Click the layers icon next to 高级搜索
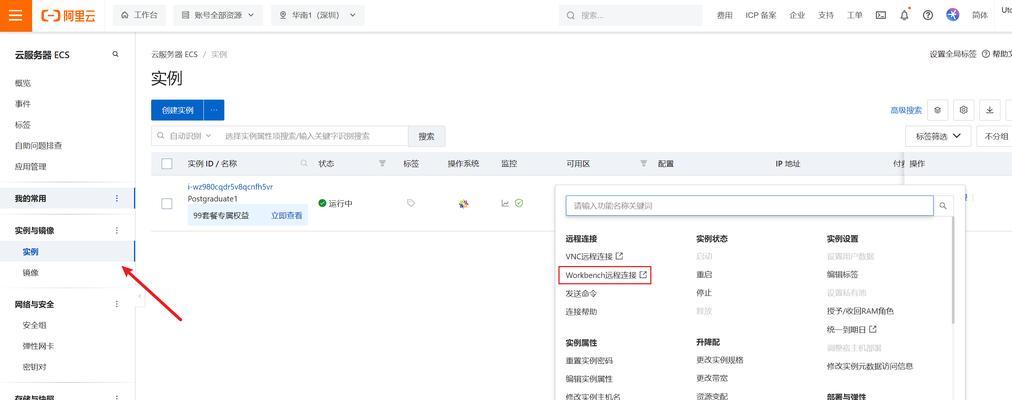 tap(938, 110)
